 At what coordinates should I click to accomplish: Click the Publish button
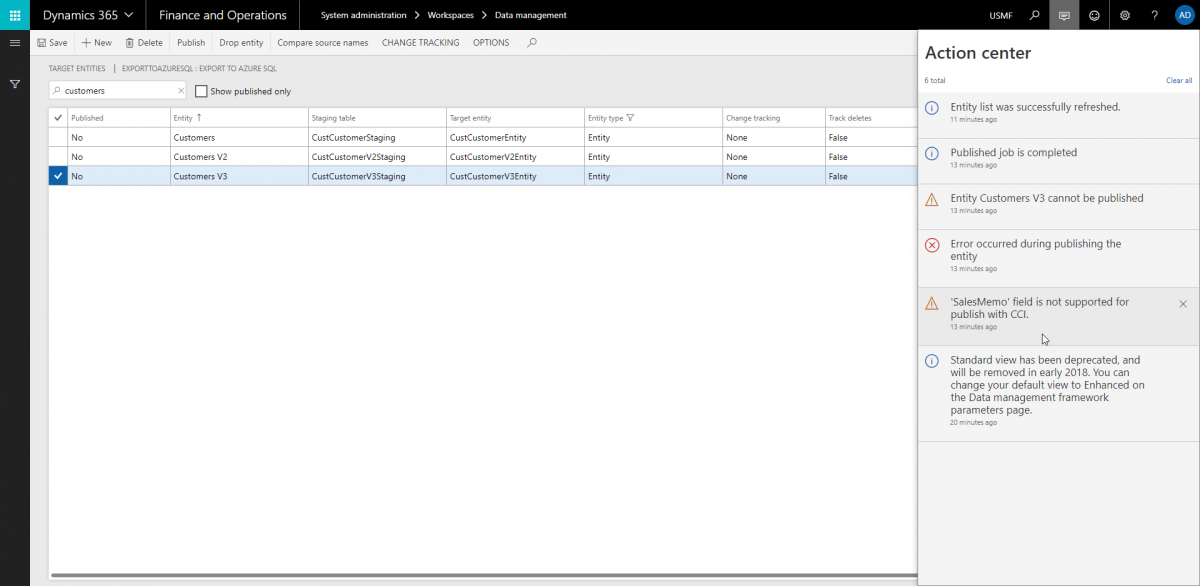pyautogui.click(x=191, y=43)
